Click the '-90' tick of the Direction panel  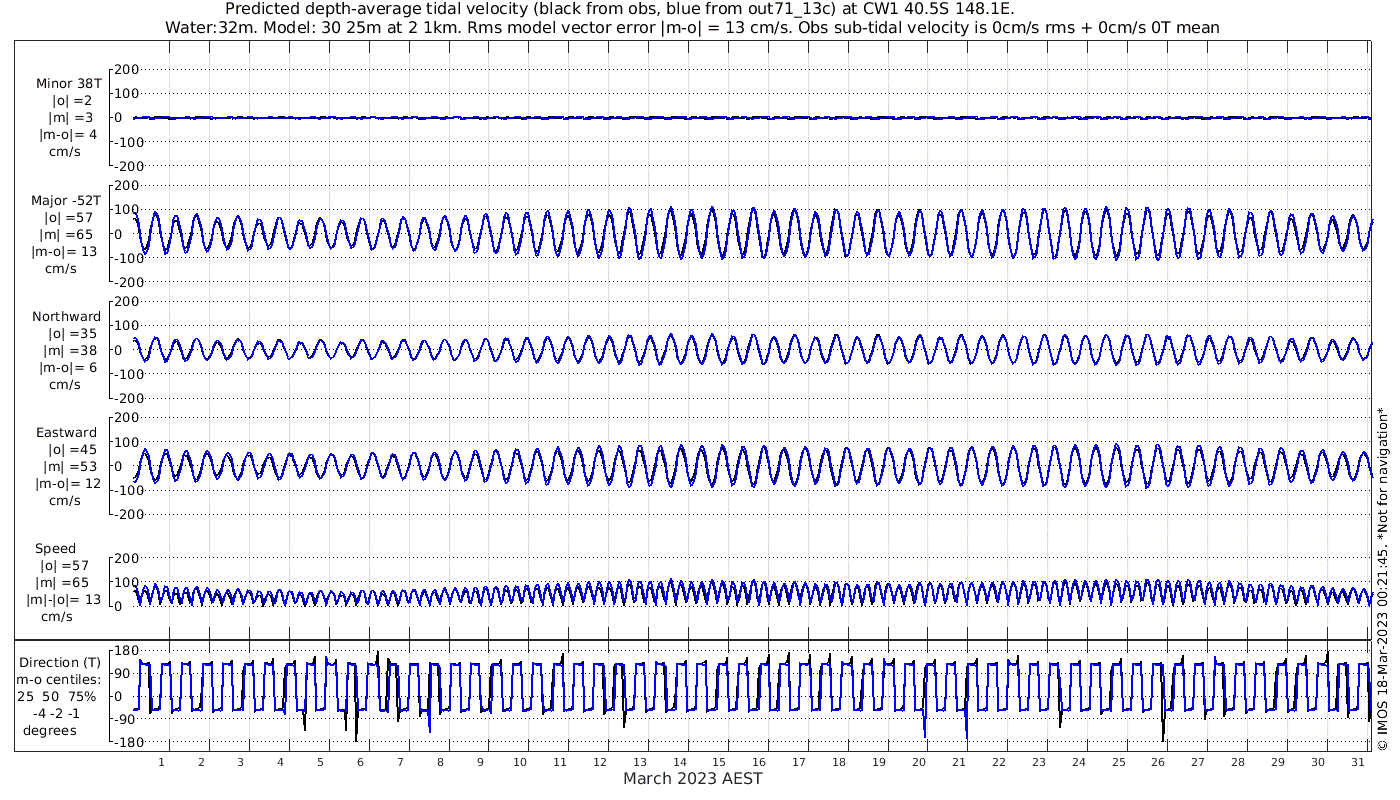pyautogui.click(x=126, y=720)
